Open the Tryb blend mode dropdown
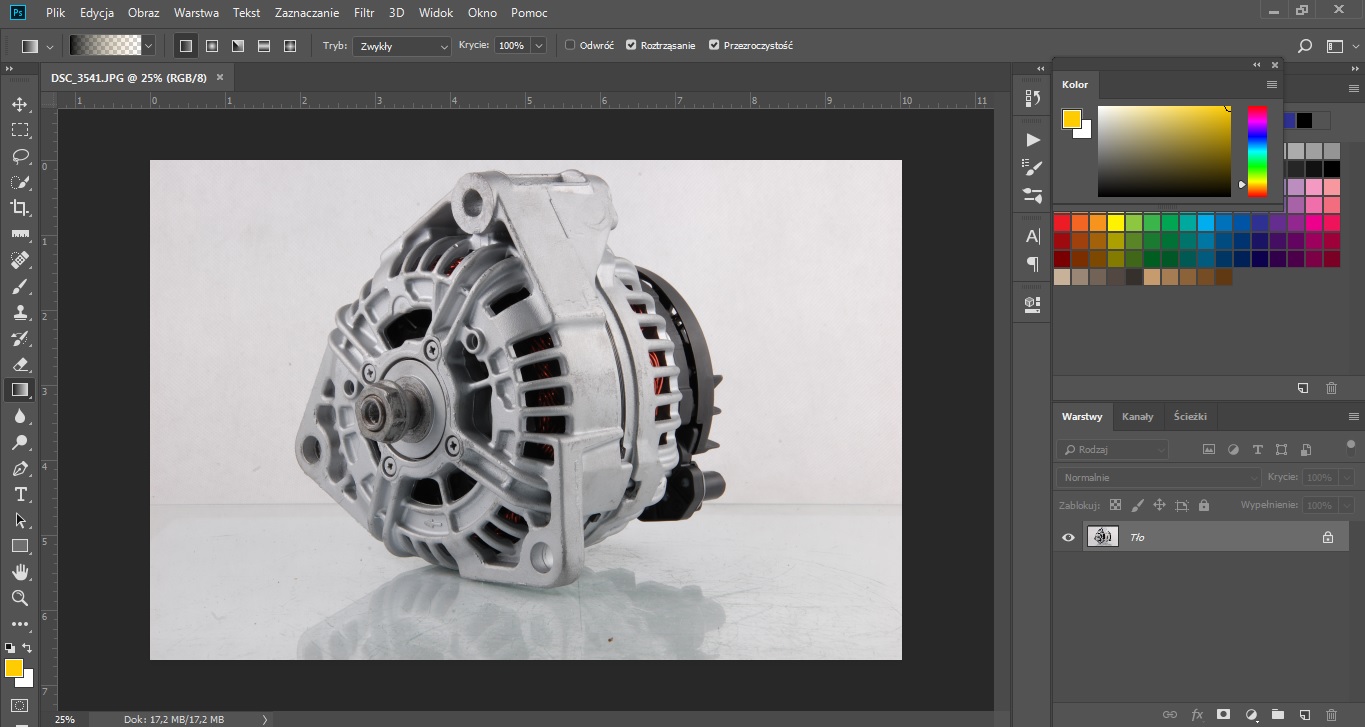The height and width of the screenshot is (727, 1365). click(x=401, y=46)
